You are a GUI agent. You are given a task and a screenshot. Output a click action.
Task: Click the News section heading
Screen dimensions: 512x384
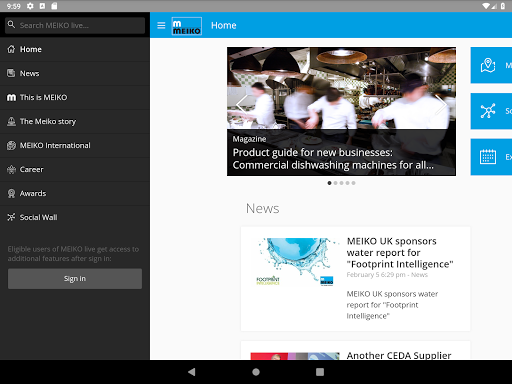point(263,208)
